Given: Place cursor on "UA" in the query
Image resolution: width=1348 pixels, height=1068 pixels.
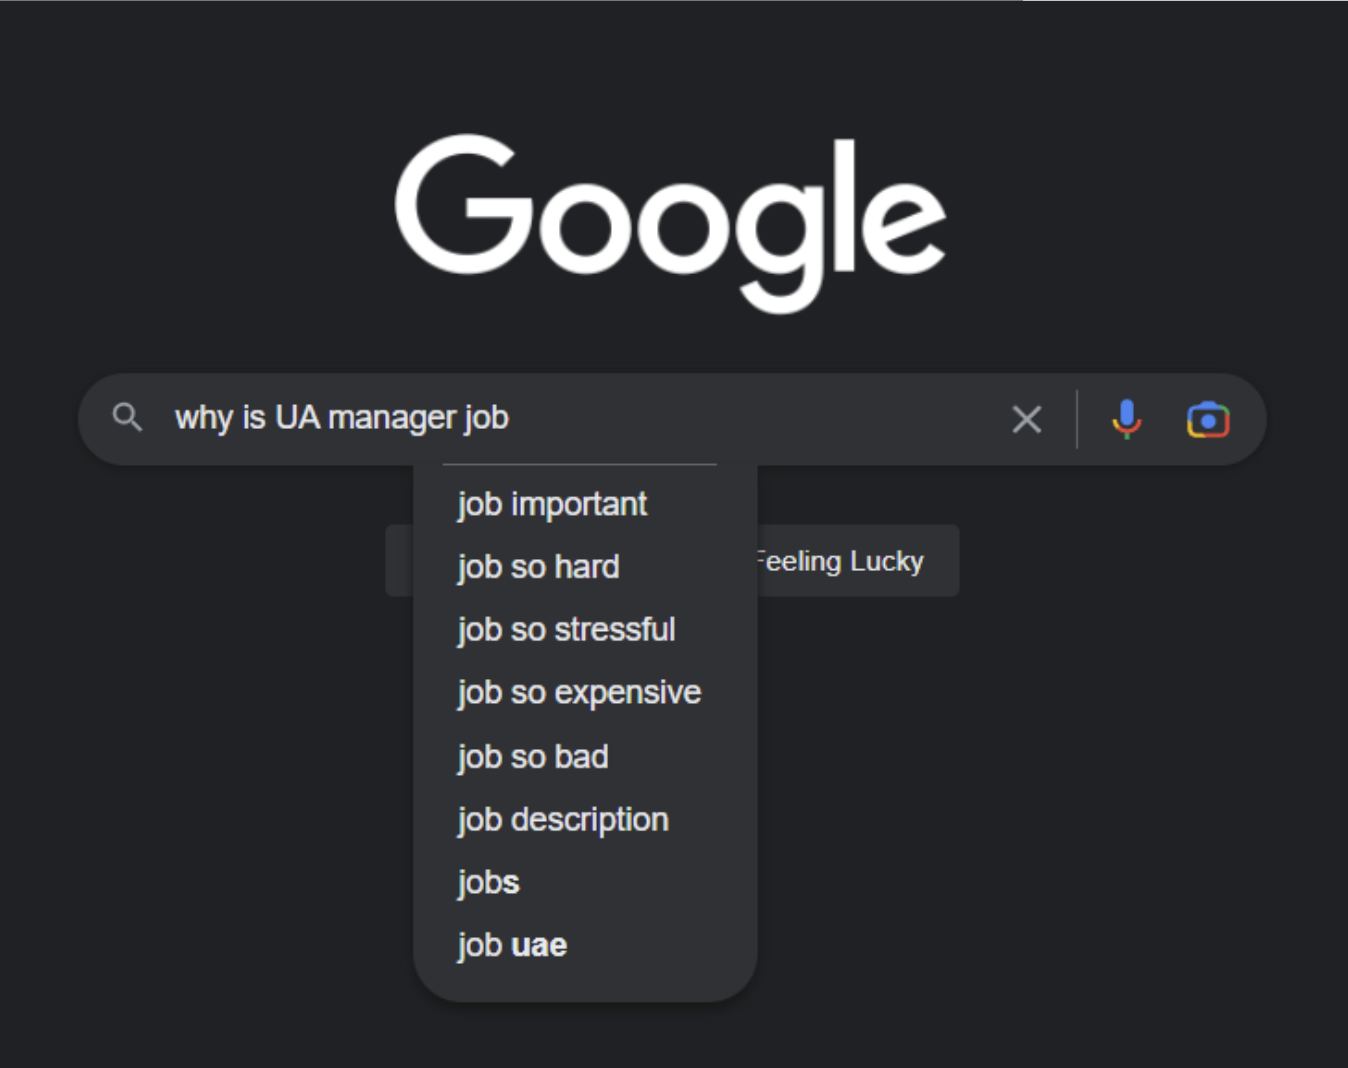Looking at the screenshot, I should pos(297,418).
